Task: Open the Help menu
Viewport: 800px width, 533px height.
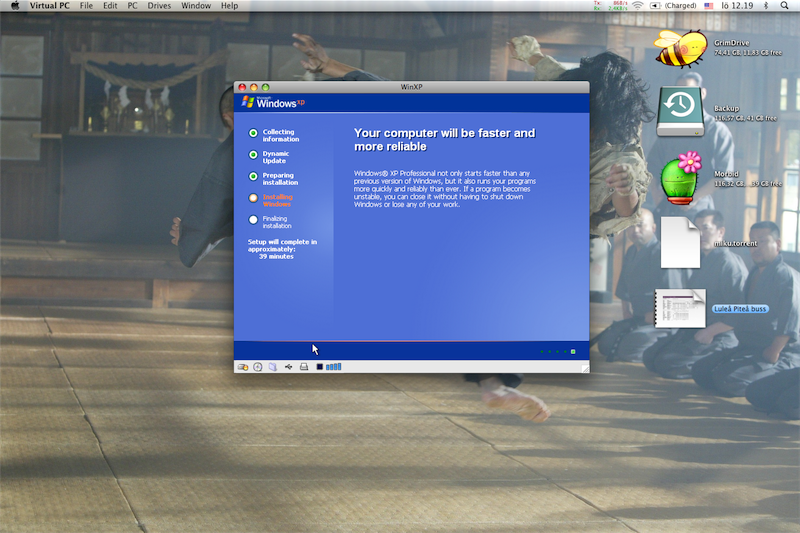Action: coord(229,6)
